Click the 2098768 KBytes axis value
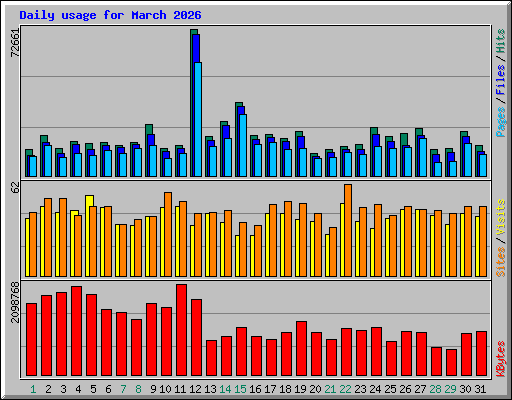This screenshot has width=512, height=400. pos(15,302)
